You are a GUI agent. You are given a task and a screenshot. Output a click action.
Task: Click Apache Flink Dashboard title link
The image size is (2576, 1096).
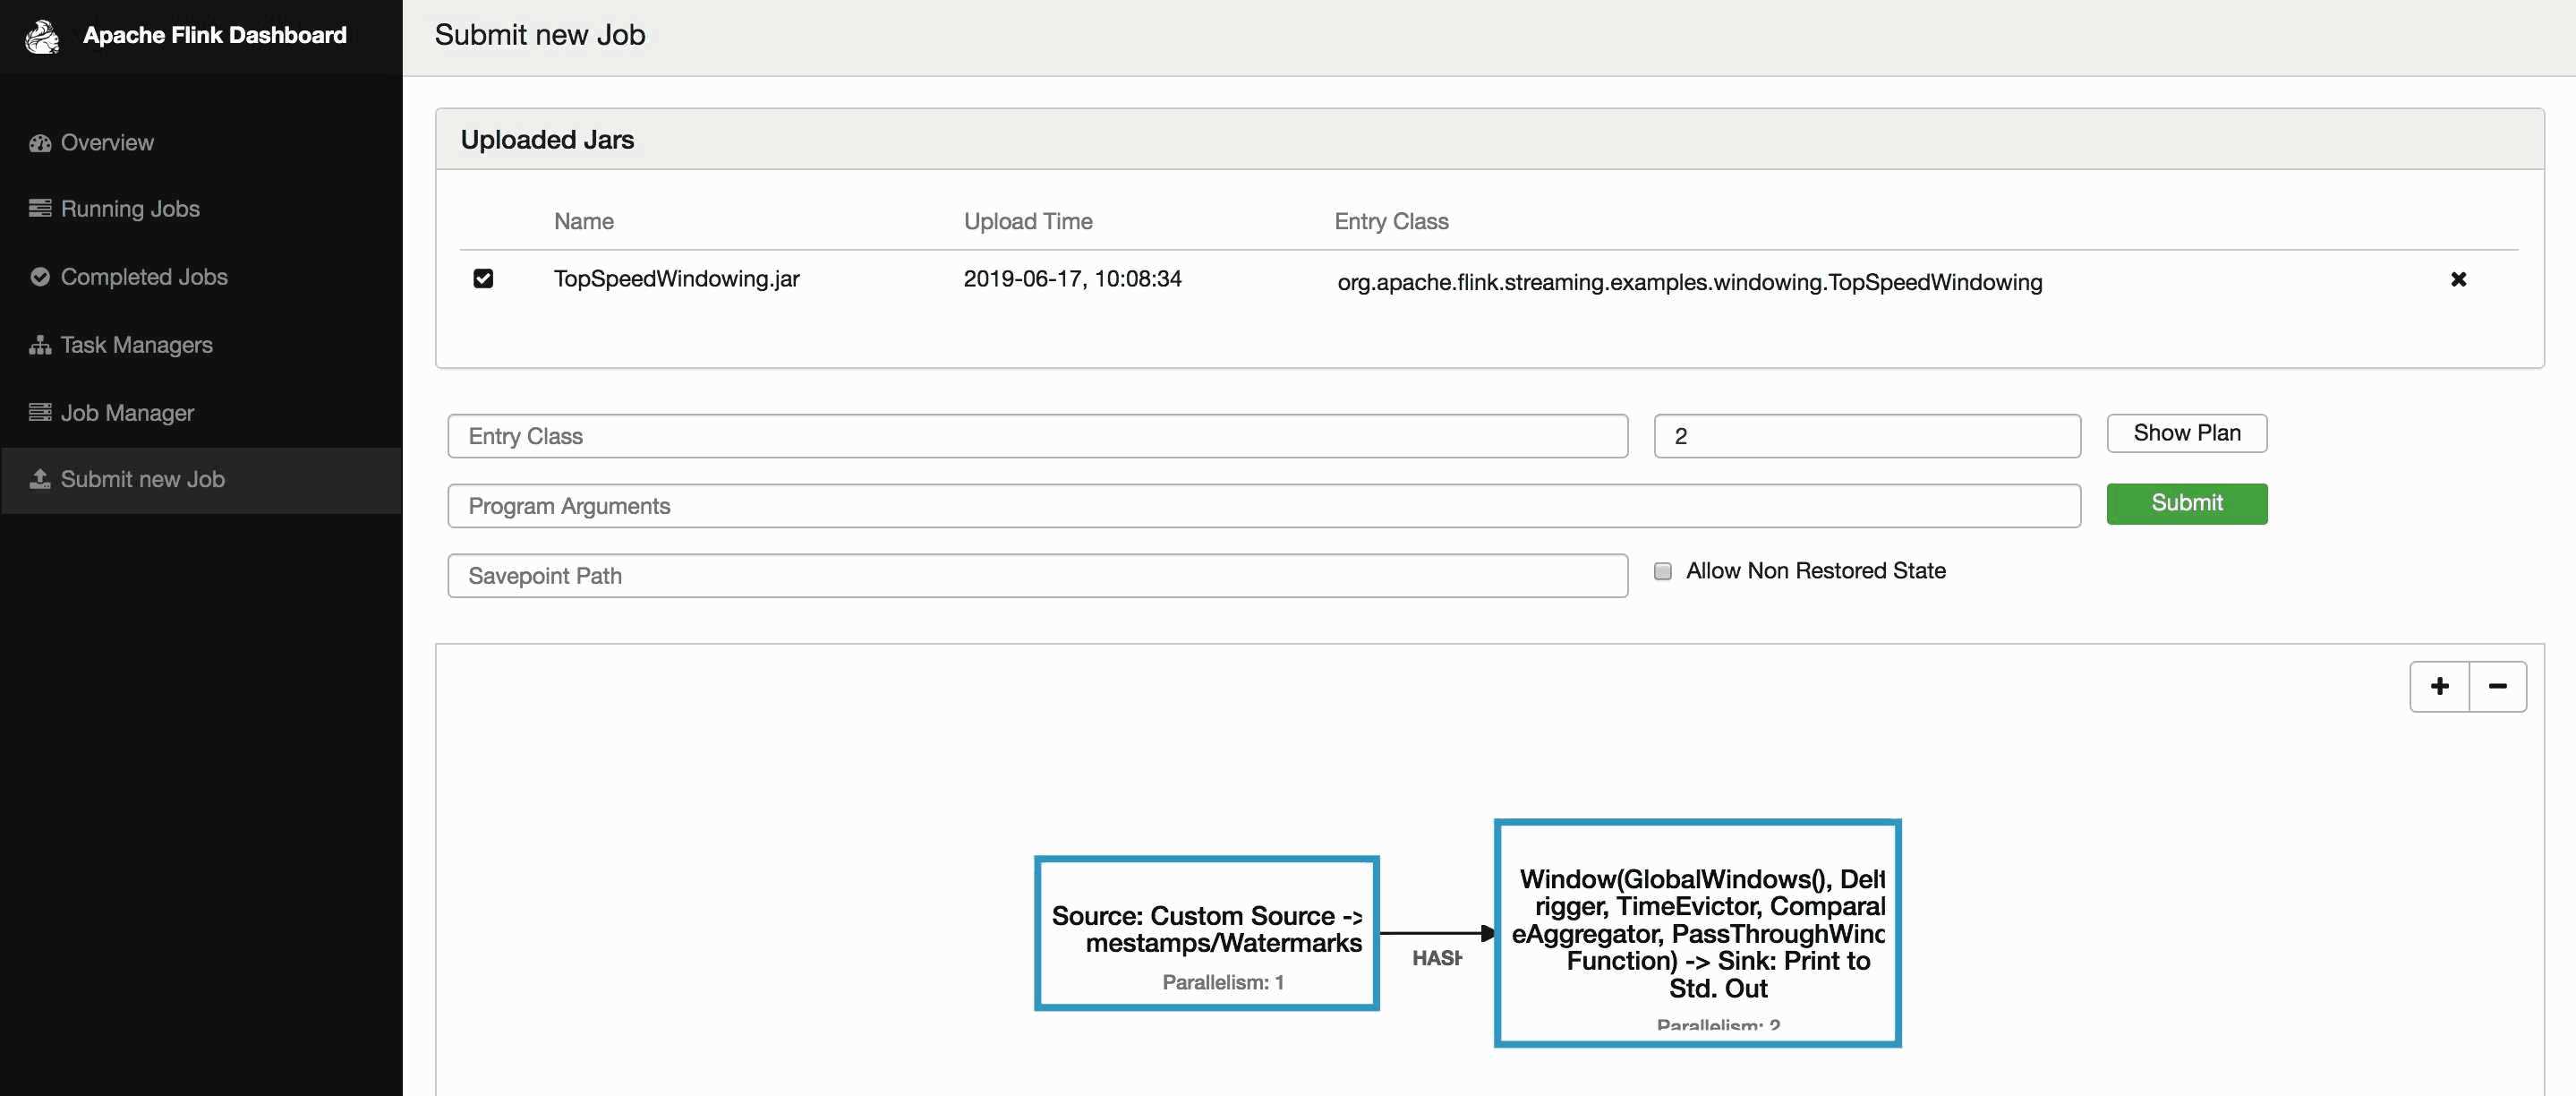point(215,36)
